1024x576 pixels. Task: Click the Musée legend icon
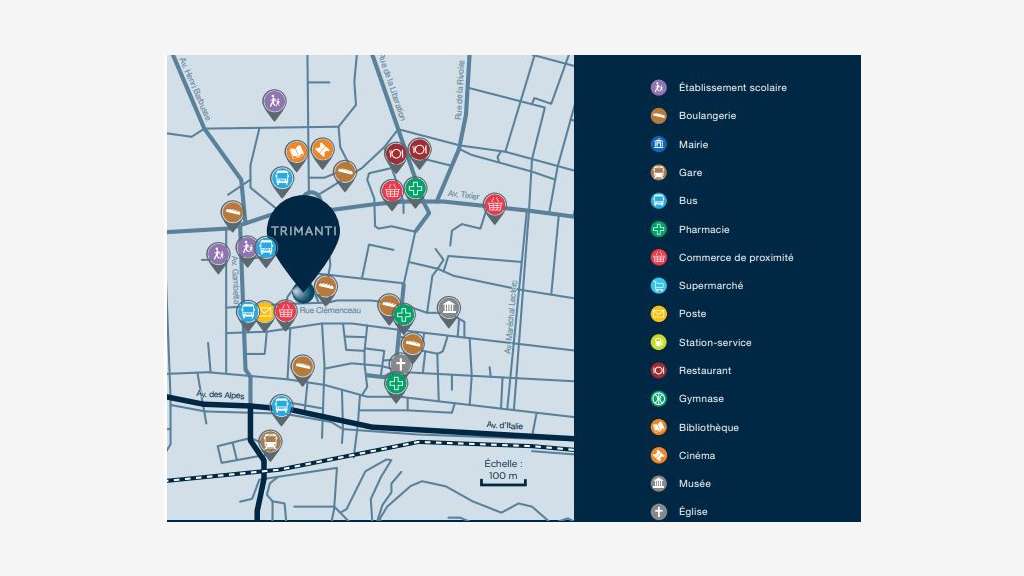659,483
